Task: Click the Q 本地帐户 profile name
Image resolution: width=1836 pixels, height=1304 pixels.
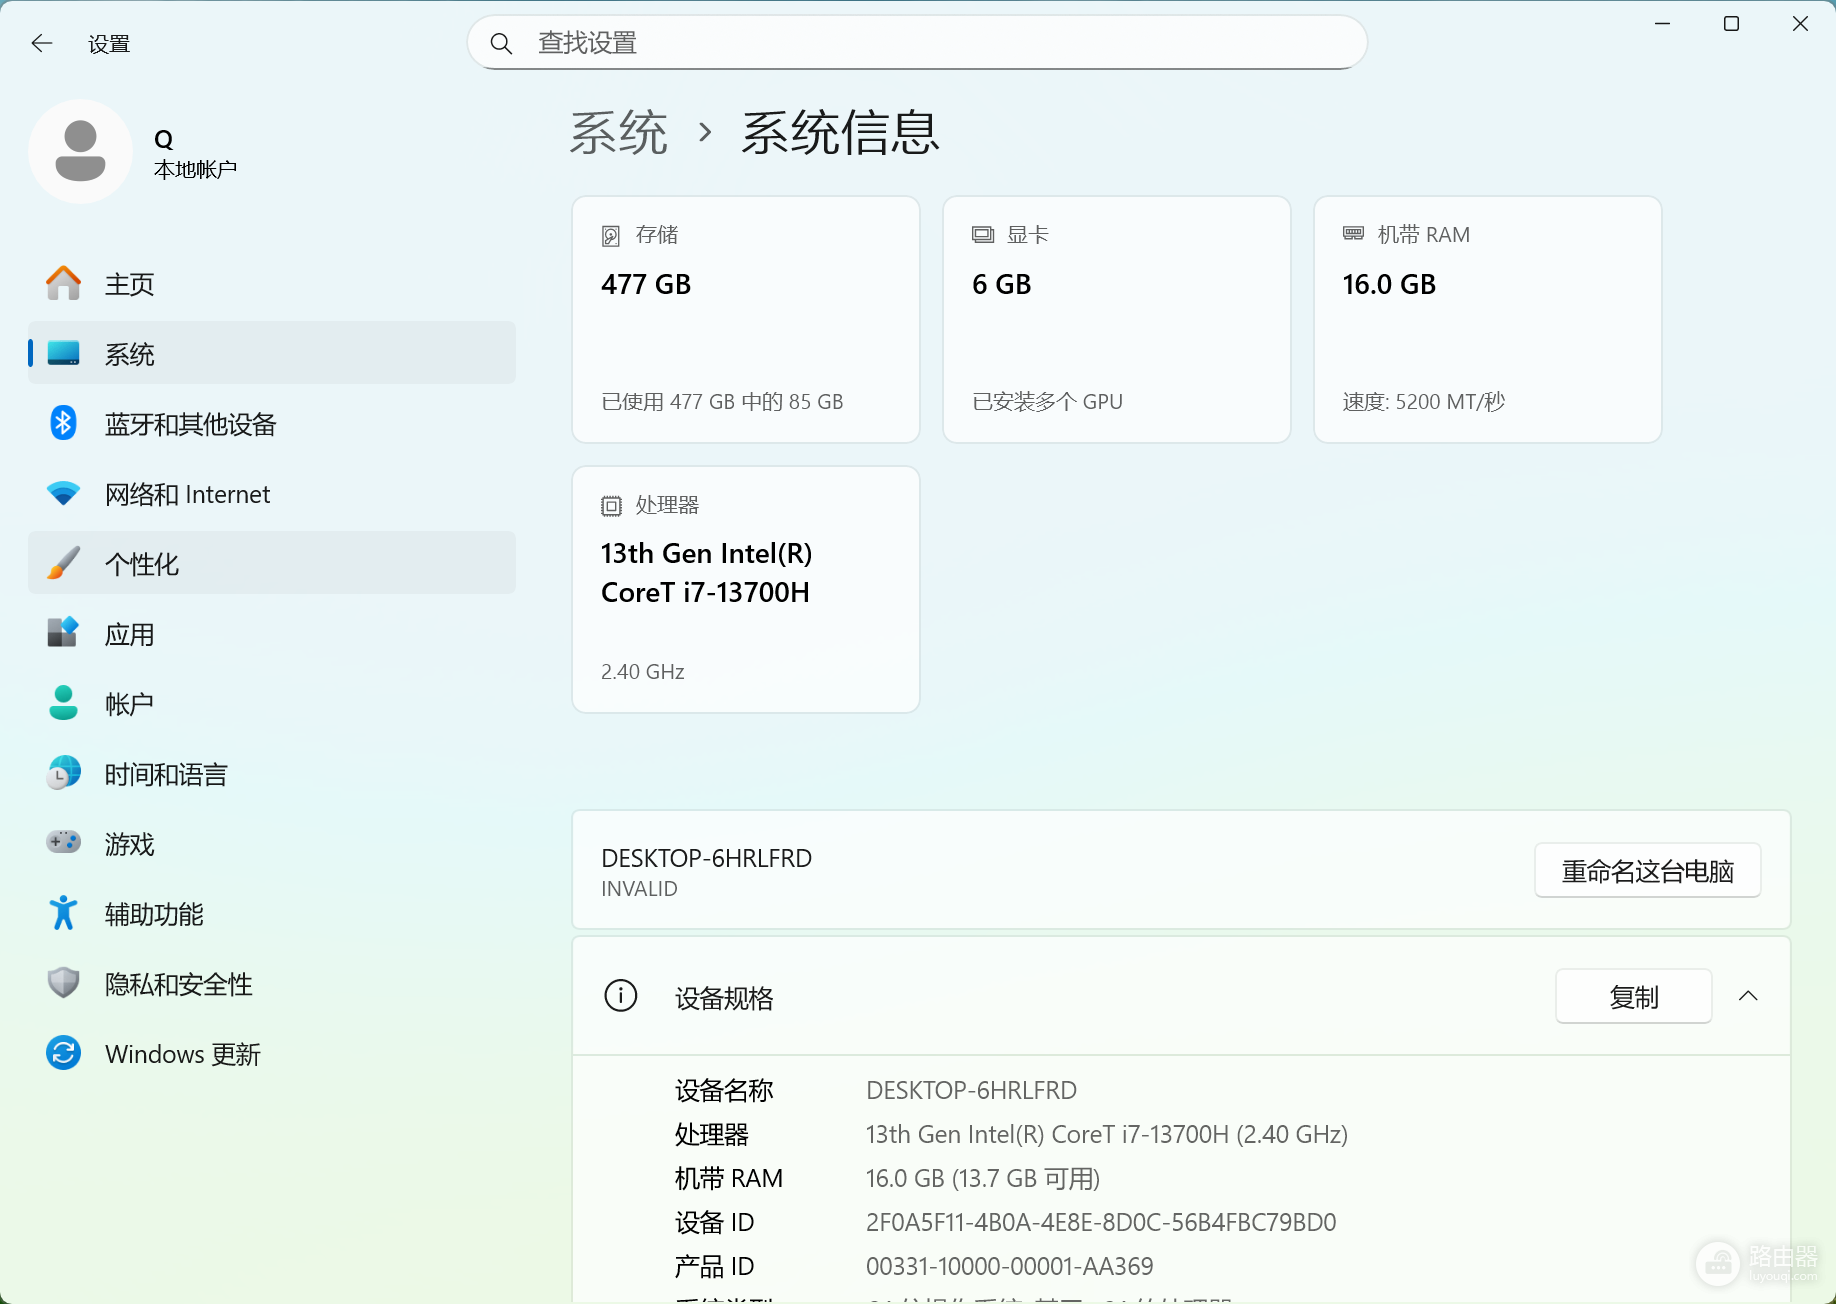Action: click(195, 154)
